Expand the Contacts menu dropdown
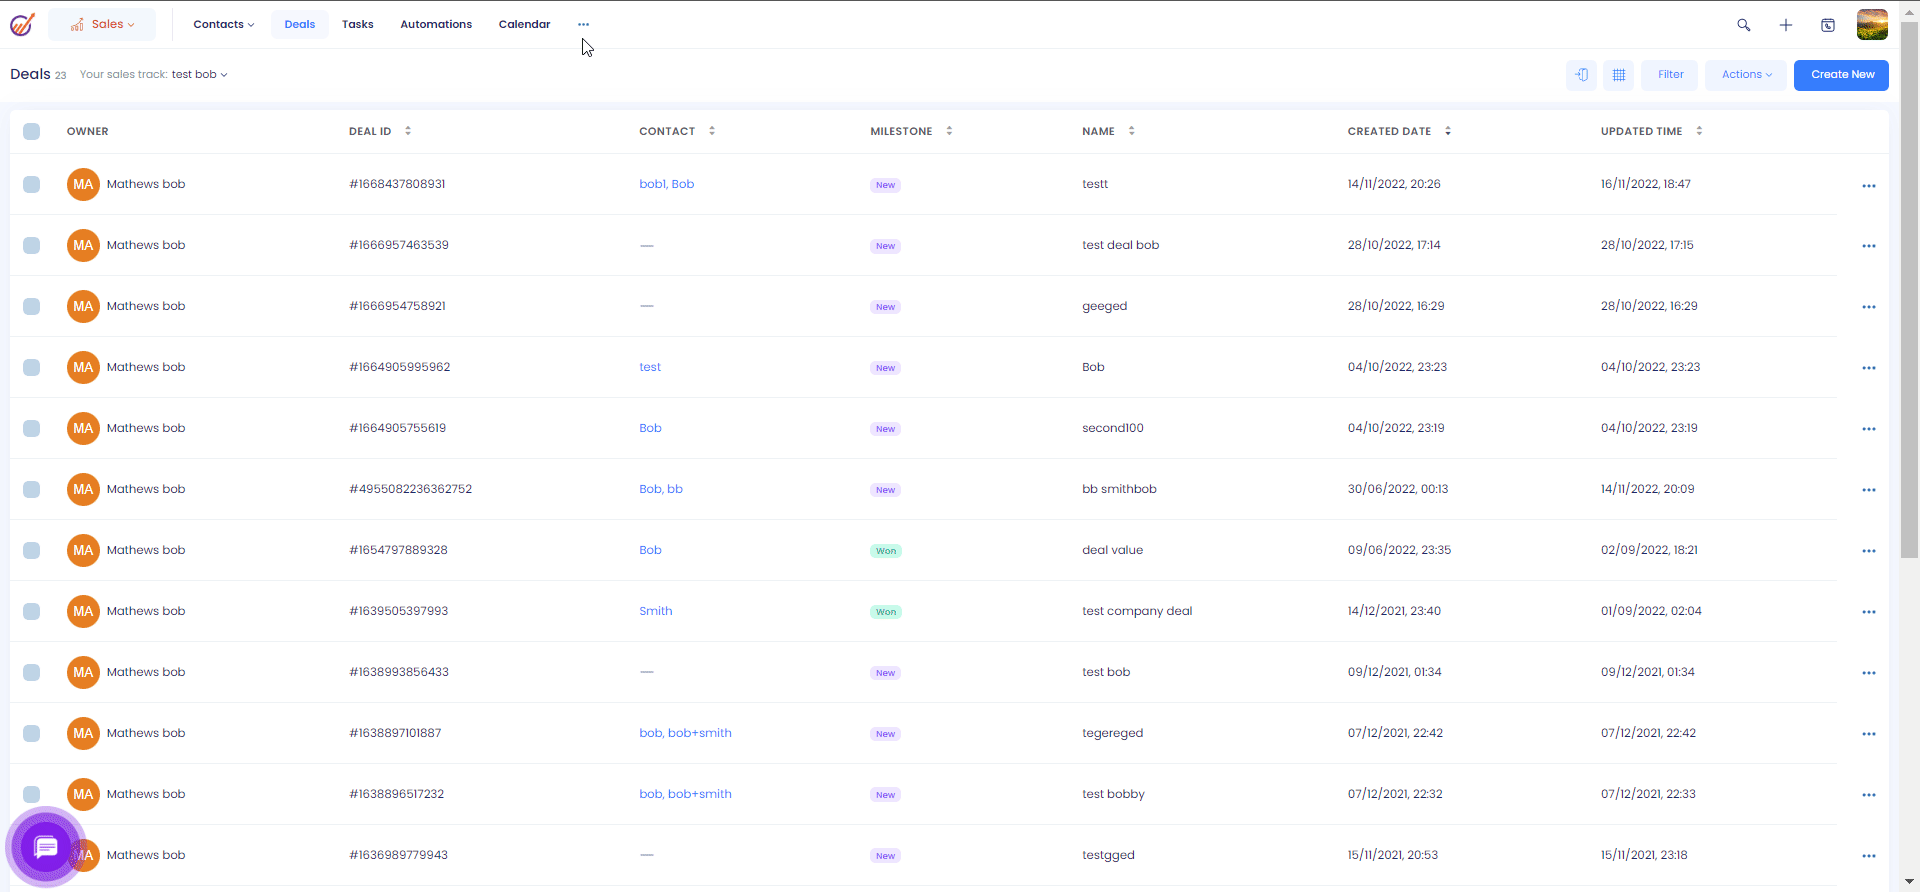Screen dimensions: 1920x892 click(x=224, y=24)
